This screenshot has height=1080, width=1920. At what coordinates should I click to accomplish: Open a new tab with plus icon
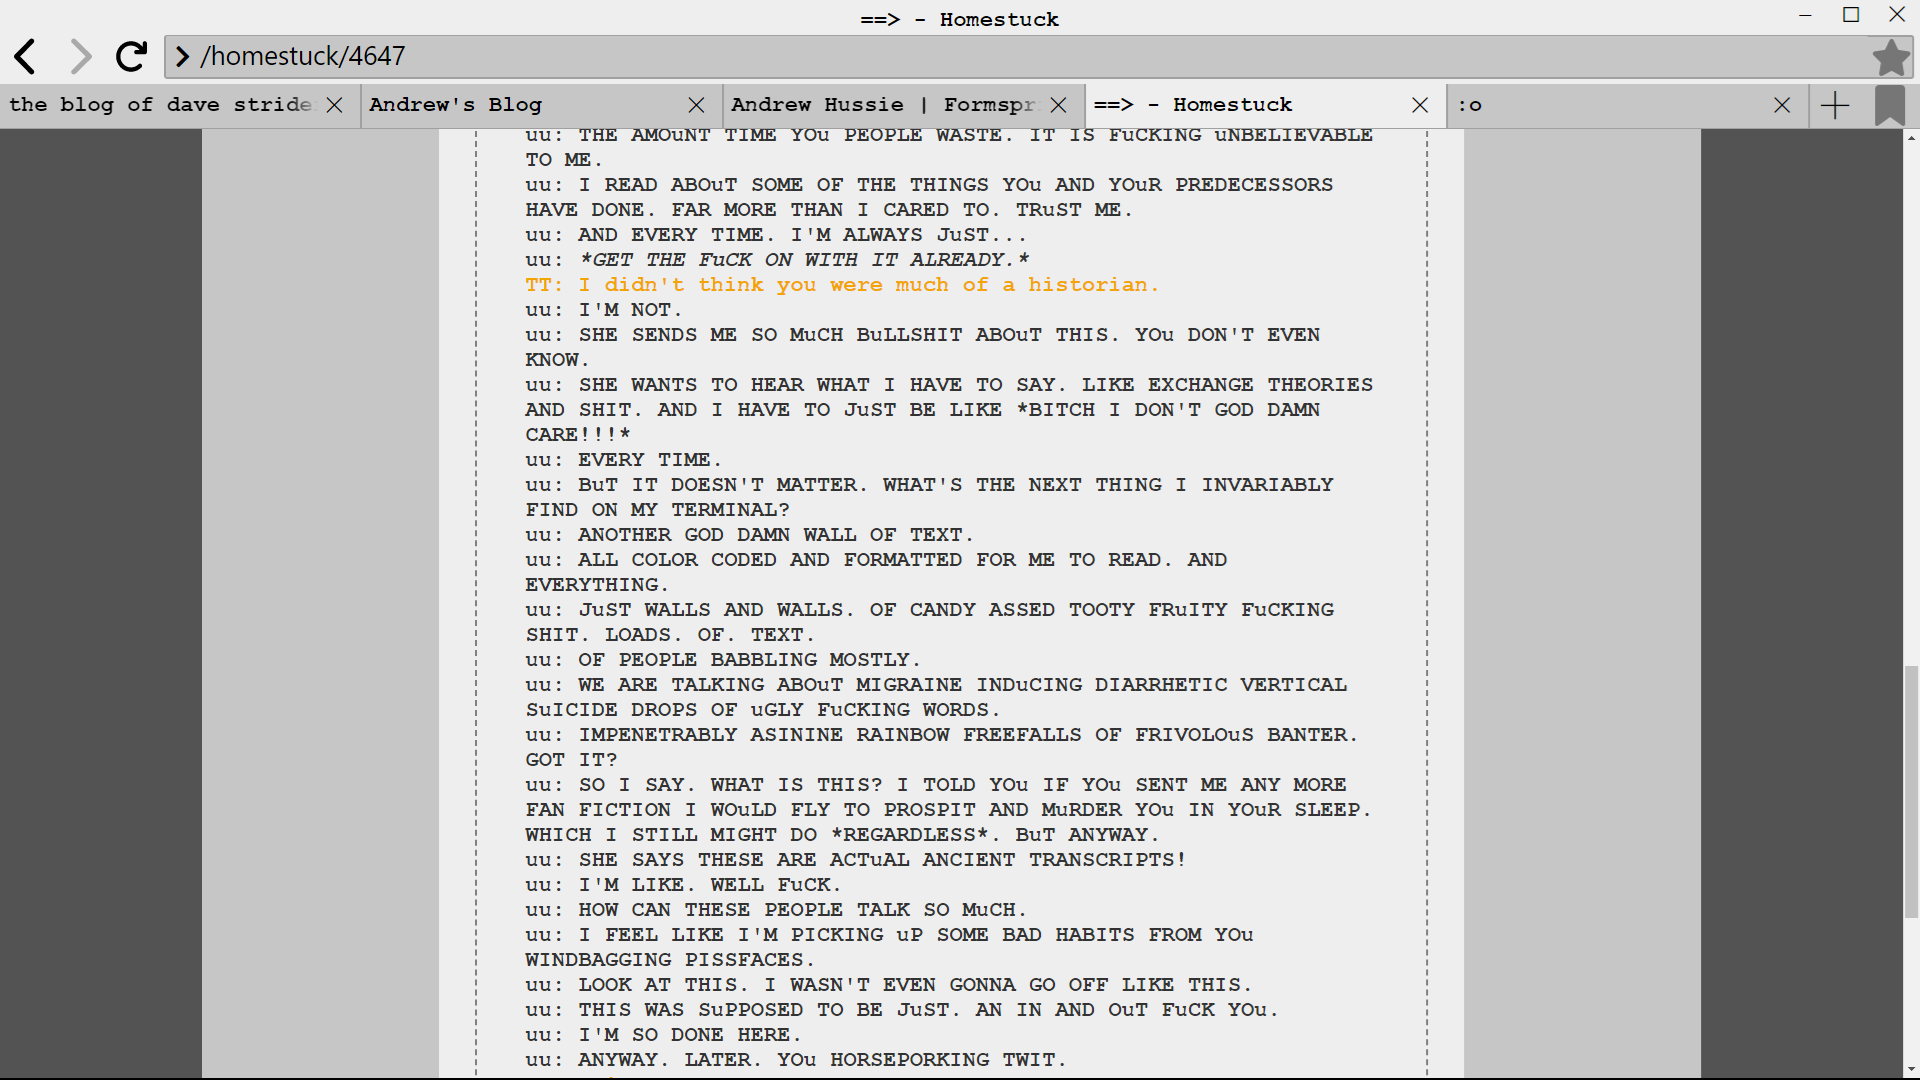[1835, 105]
